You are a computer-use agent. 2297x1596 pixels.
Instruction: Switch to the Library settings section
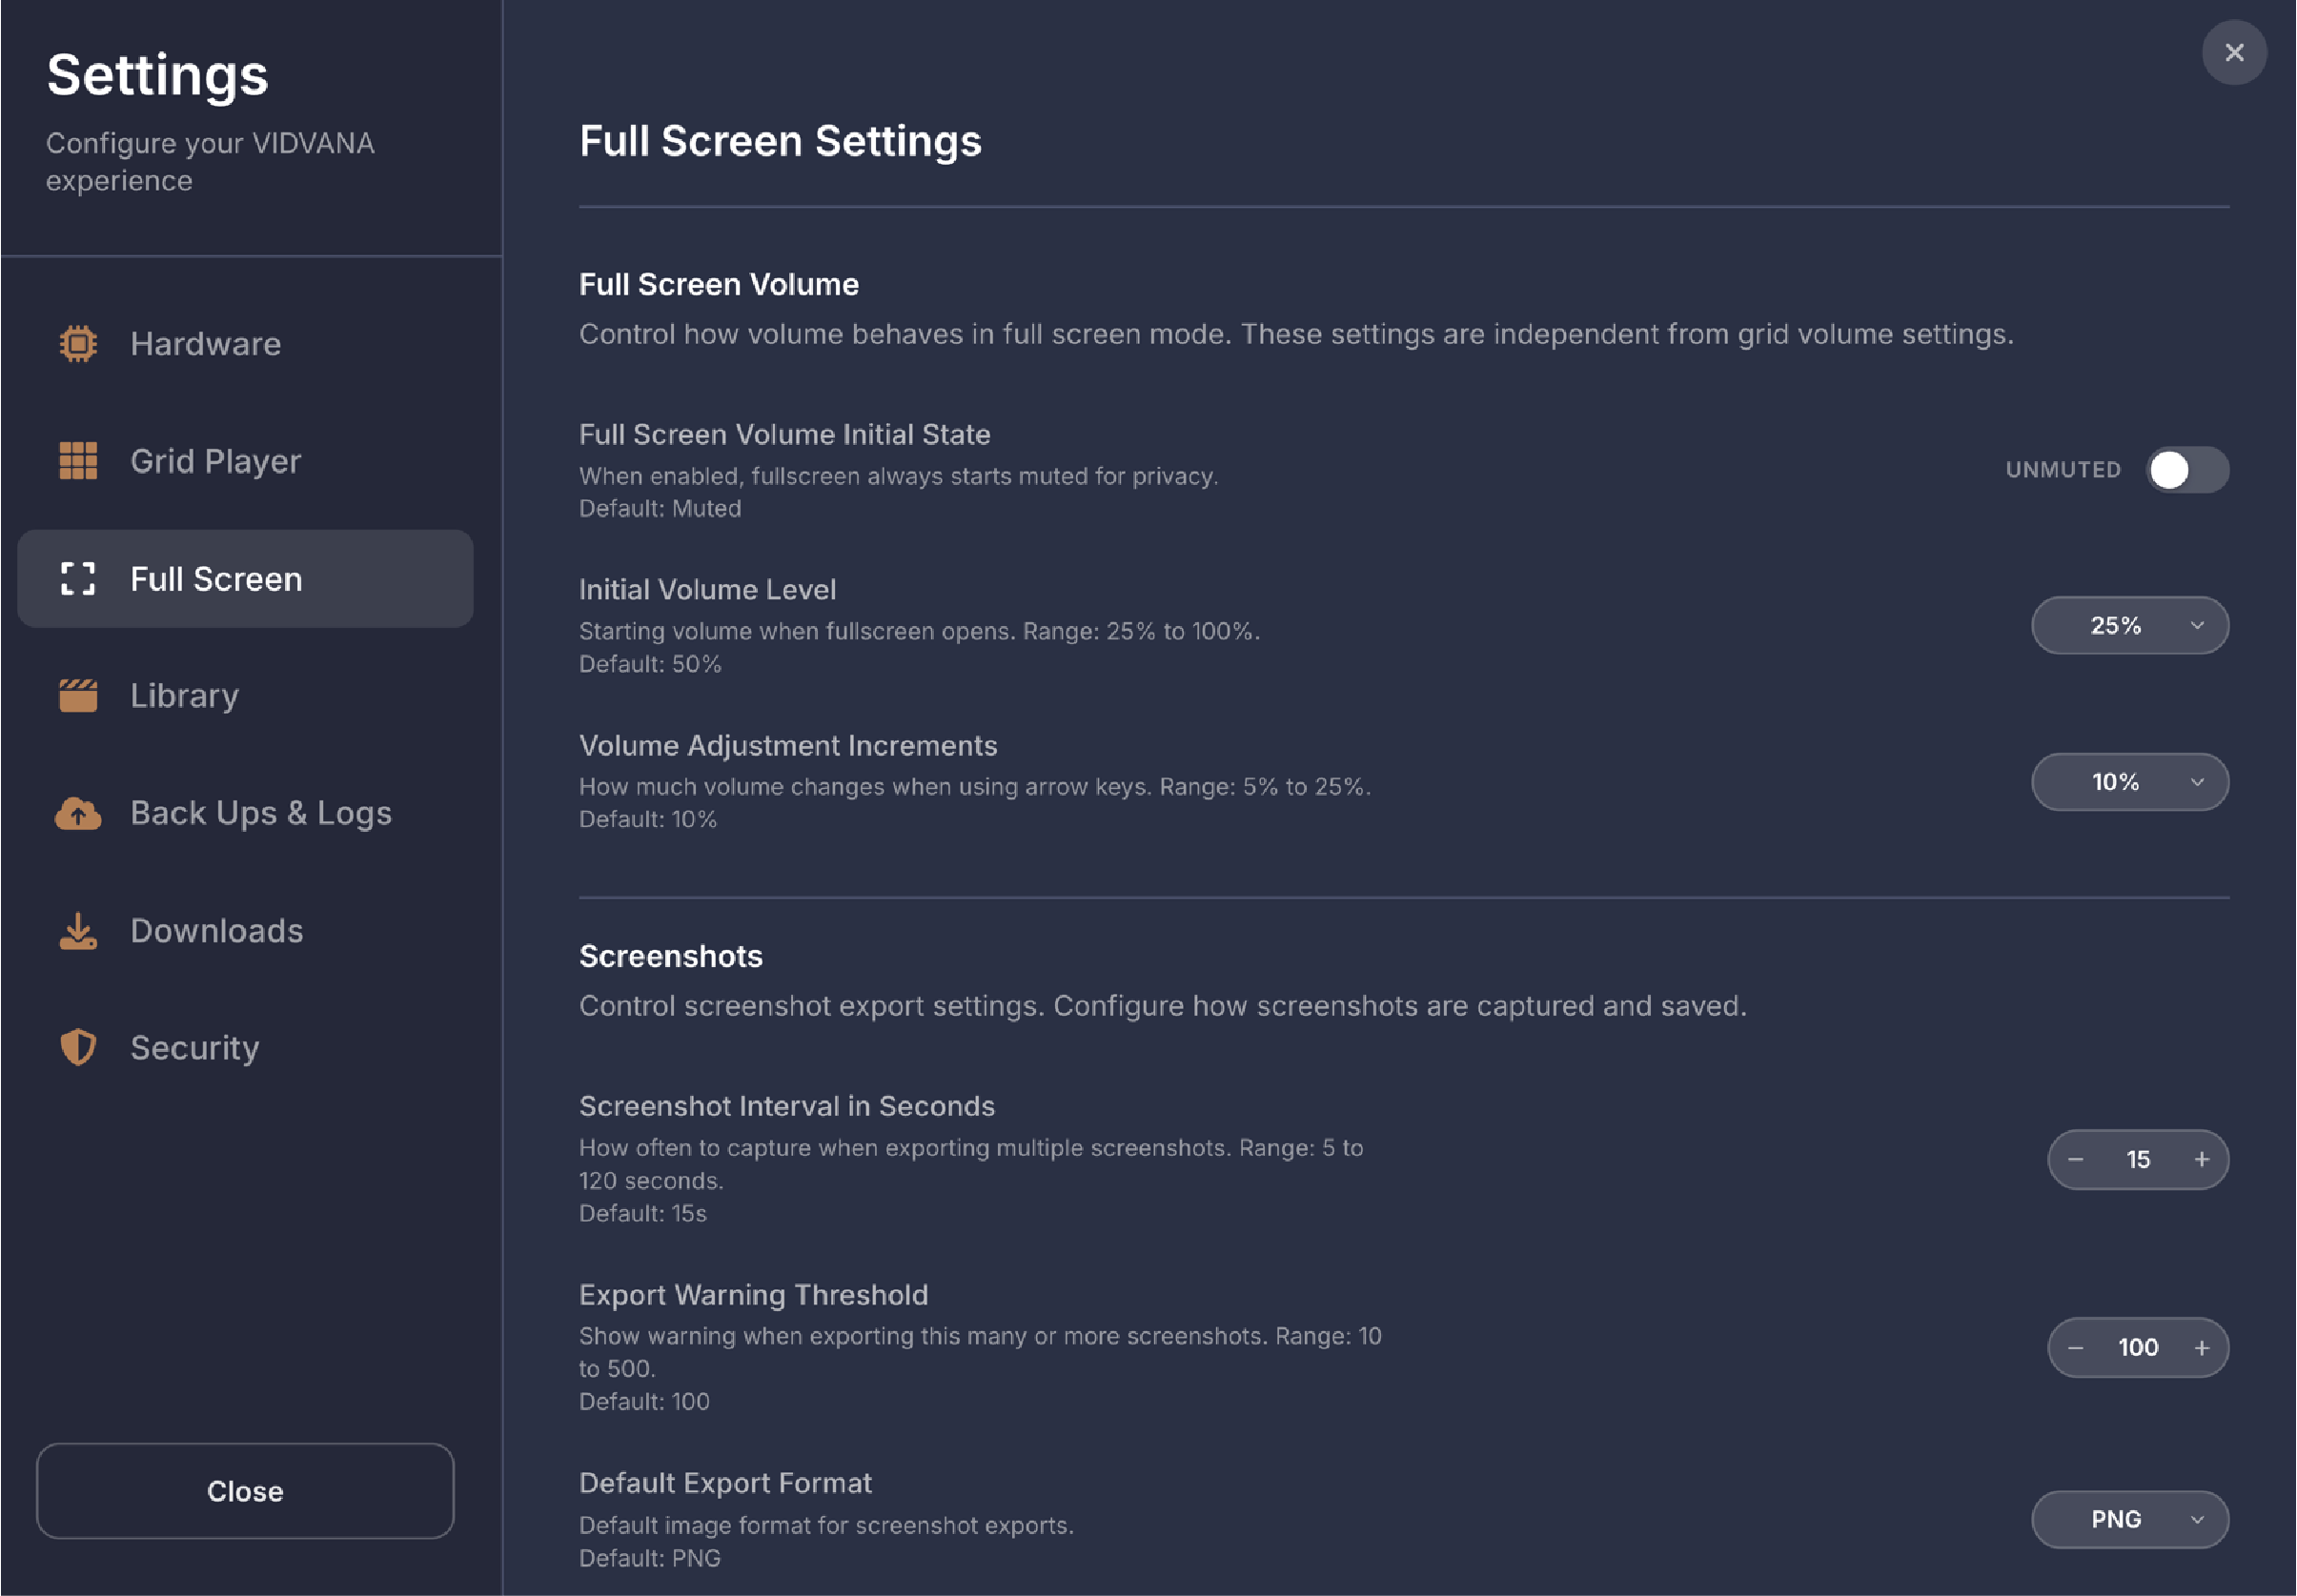tap(185, 696)
